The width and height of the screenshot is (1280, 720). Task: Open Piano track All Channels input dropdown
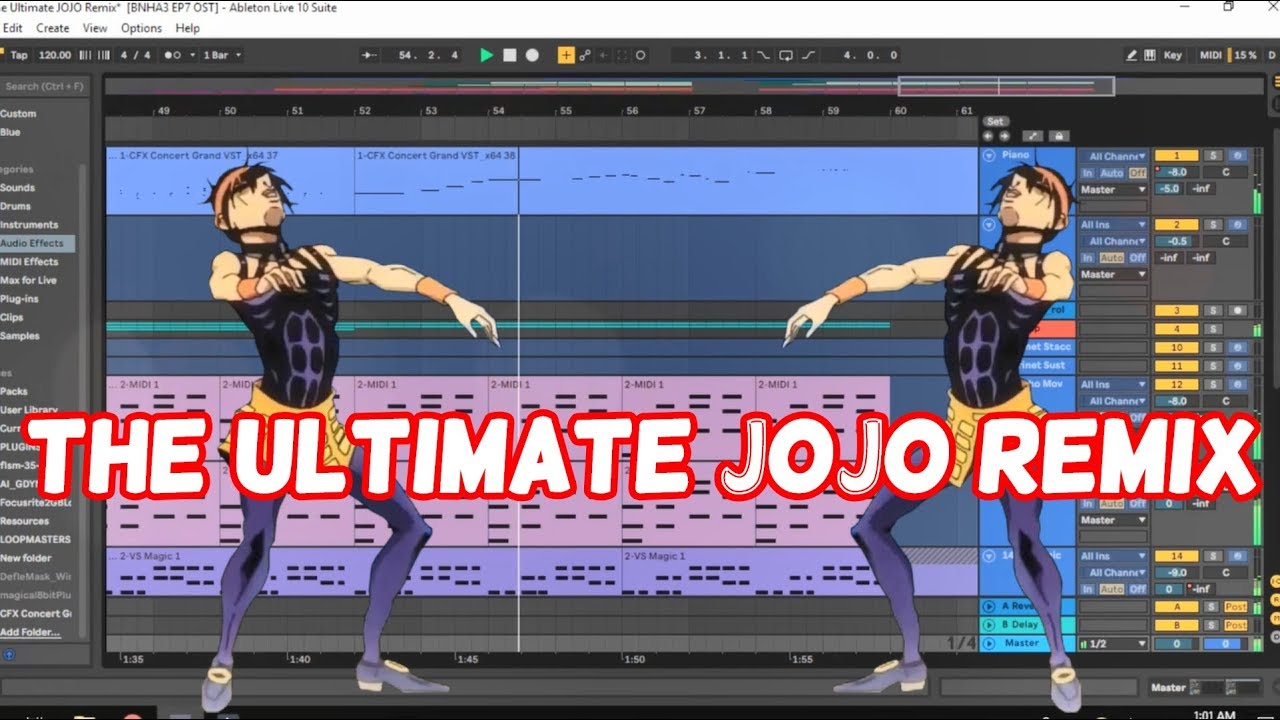click(x=1113, y=156)
